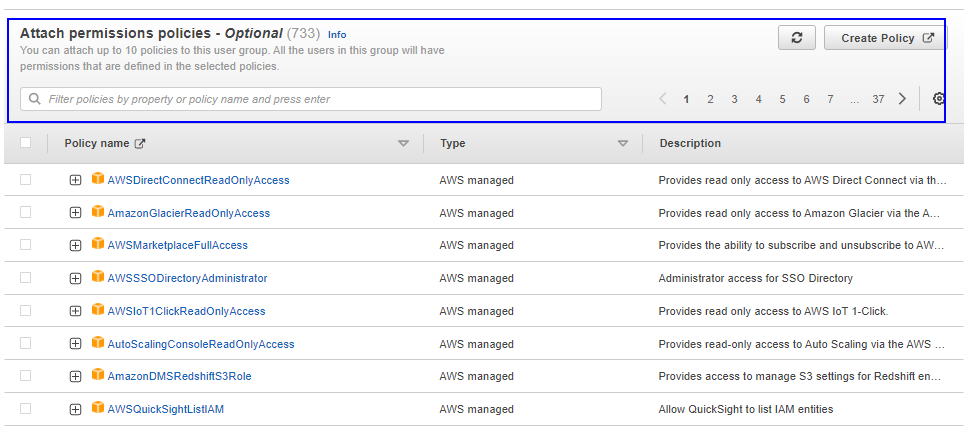
Task: Select all policies with the header checkbox
Action: click(25, 143)
